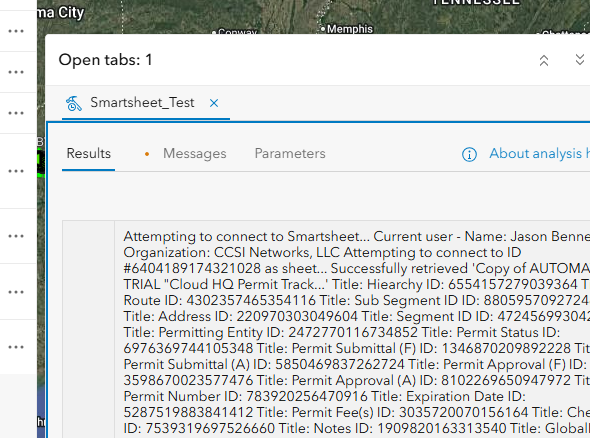
Task: Click the tool history icon beside Smartsheet_Test
Action: coord(73,103)
